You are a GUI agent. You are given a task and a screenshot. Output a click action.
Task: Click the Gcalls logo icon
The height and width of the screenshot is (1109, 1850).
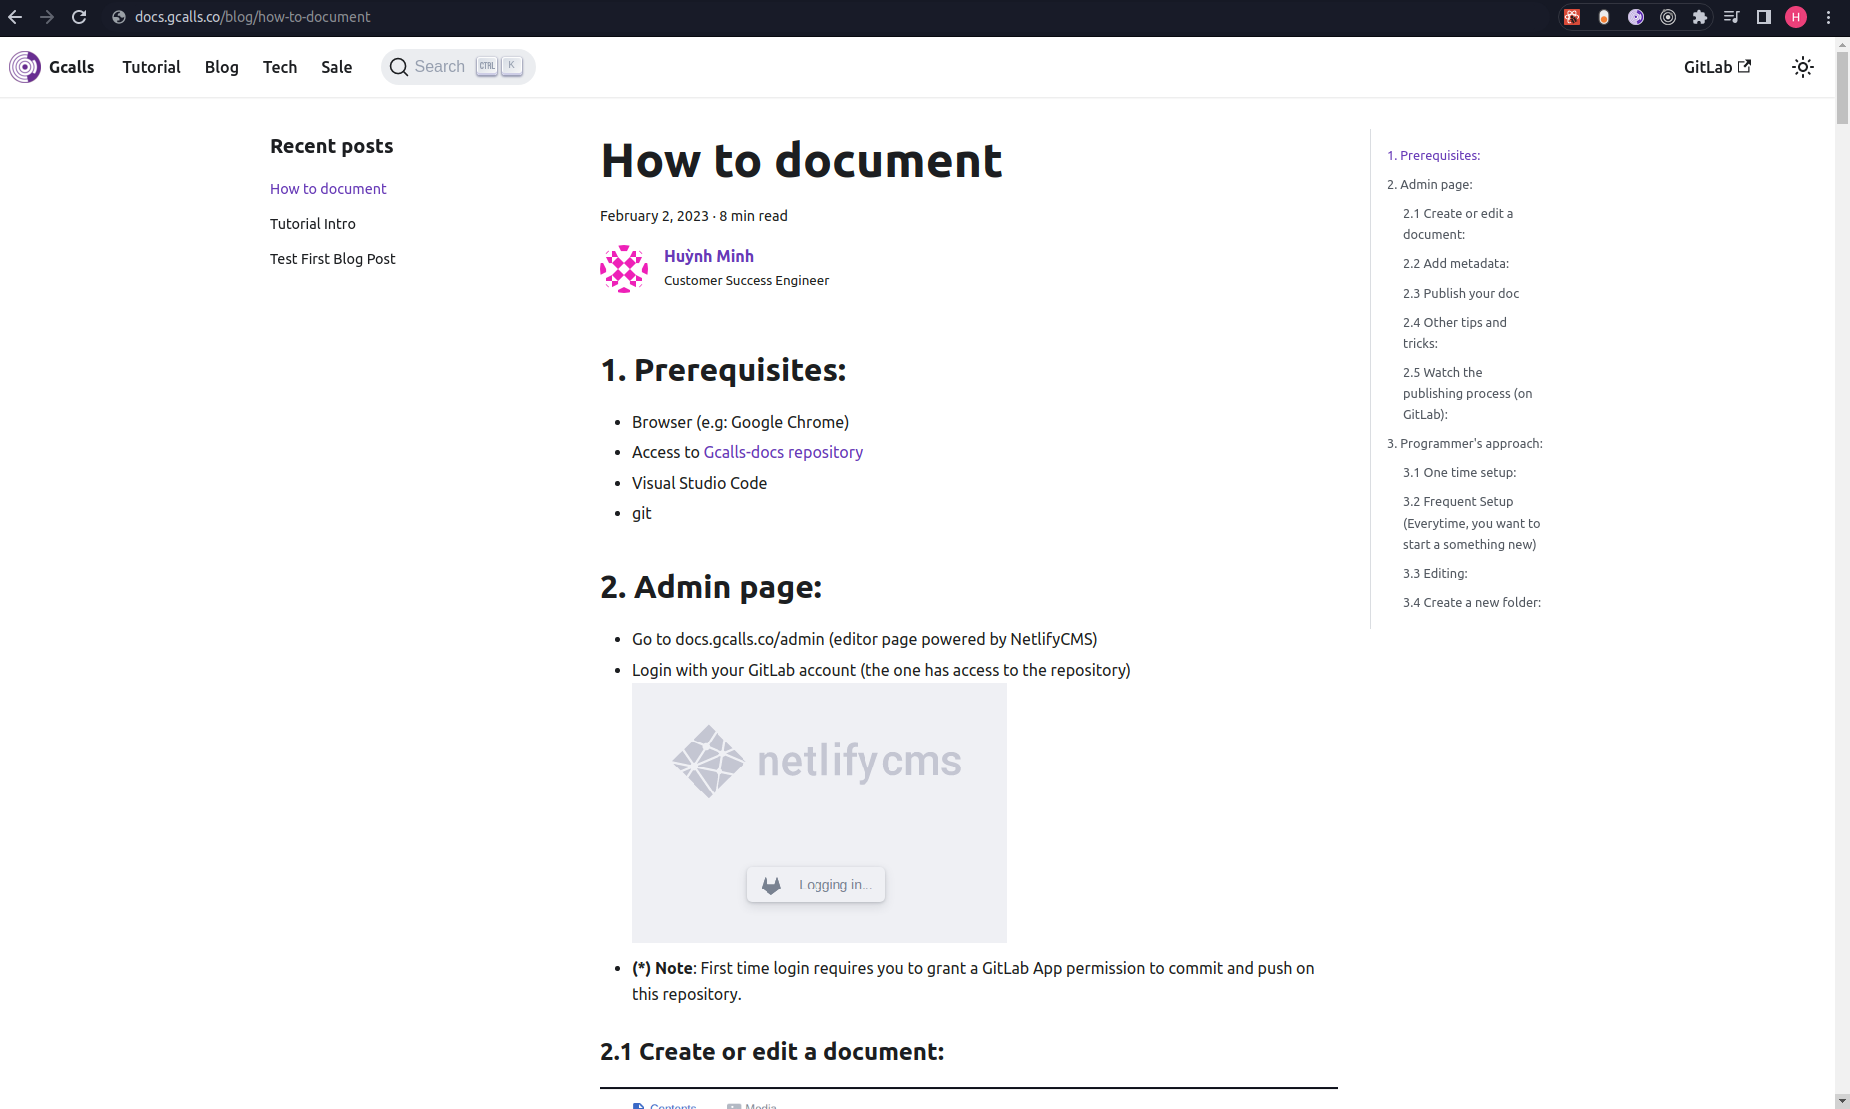[x=25, y=67]
